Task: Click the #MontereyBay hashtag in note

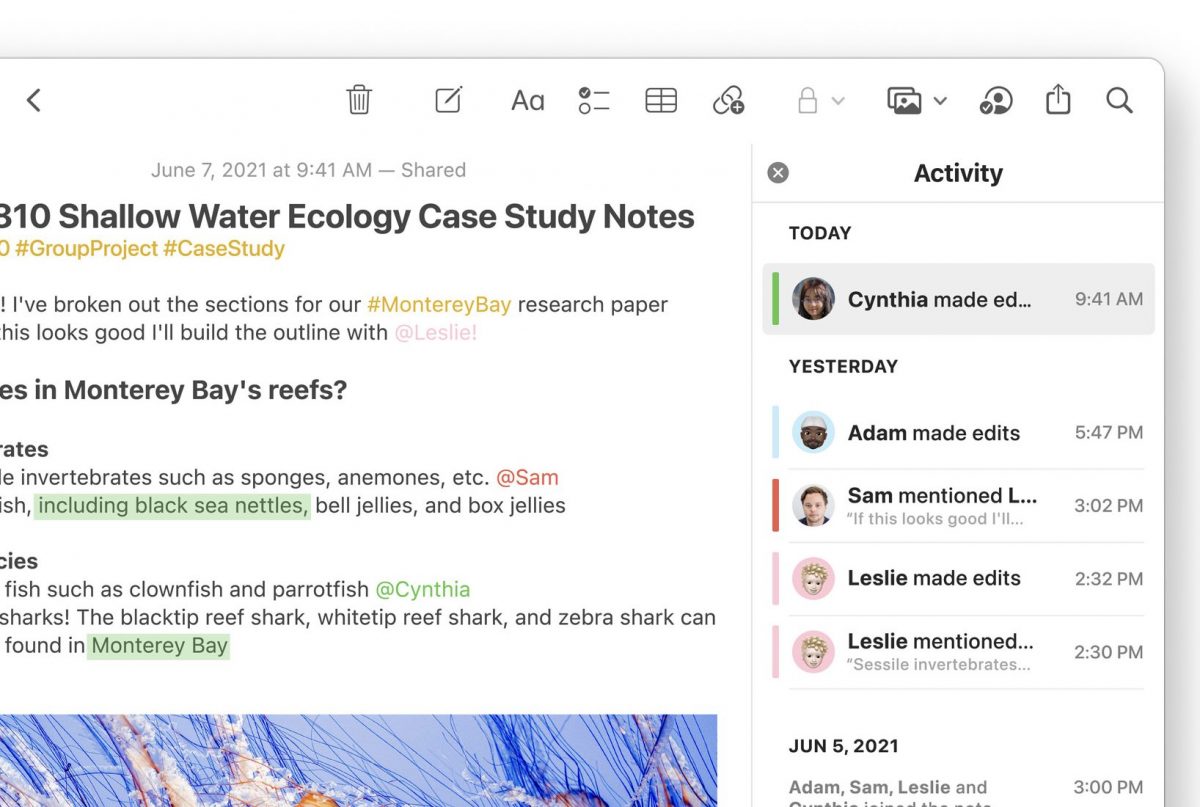Action: [439, 304]
